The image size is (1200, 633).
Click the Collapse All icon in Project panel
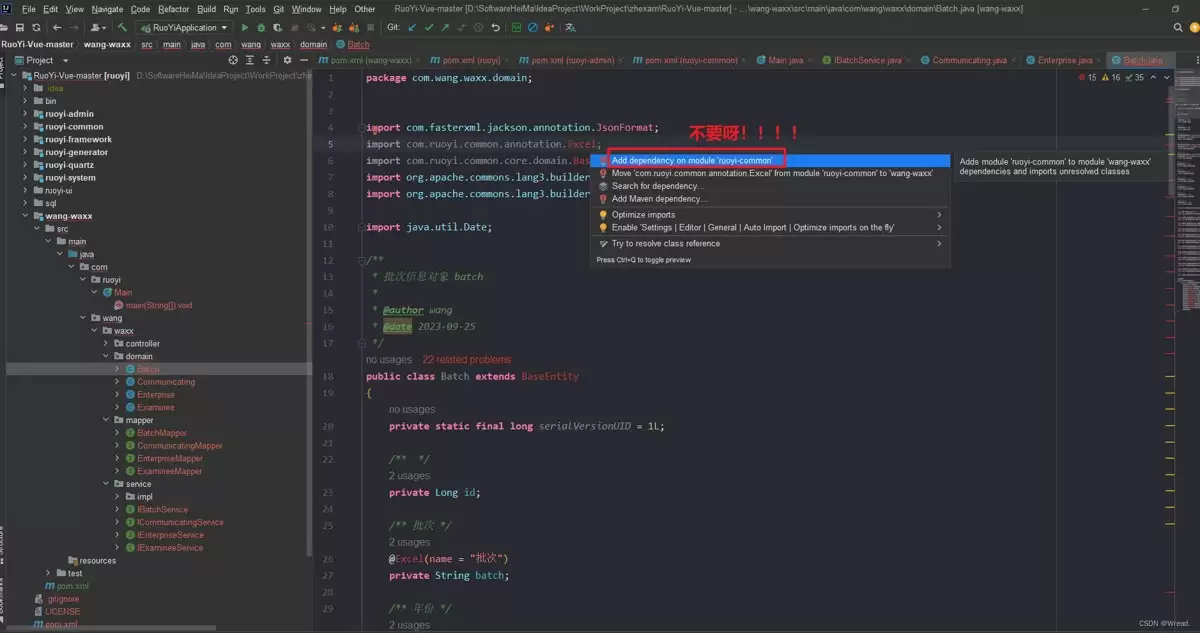pyautogui.click(x=266, y=60)
